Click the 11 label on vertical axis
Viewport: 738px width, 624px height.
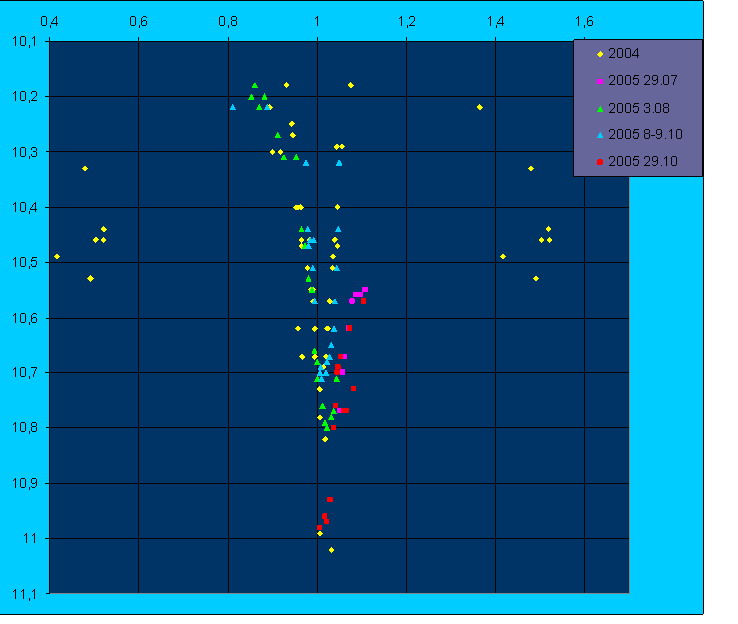pyautogui.click(x=30, y=538)
